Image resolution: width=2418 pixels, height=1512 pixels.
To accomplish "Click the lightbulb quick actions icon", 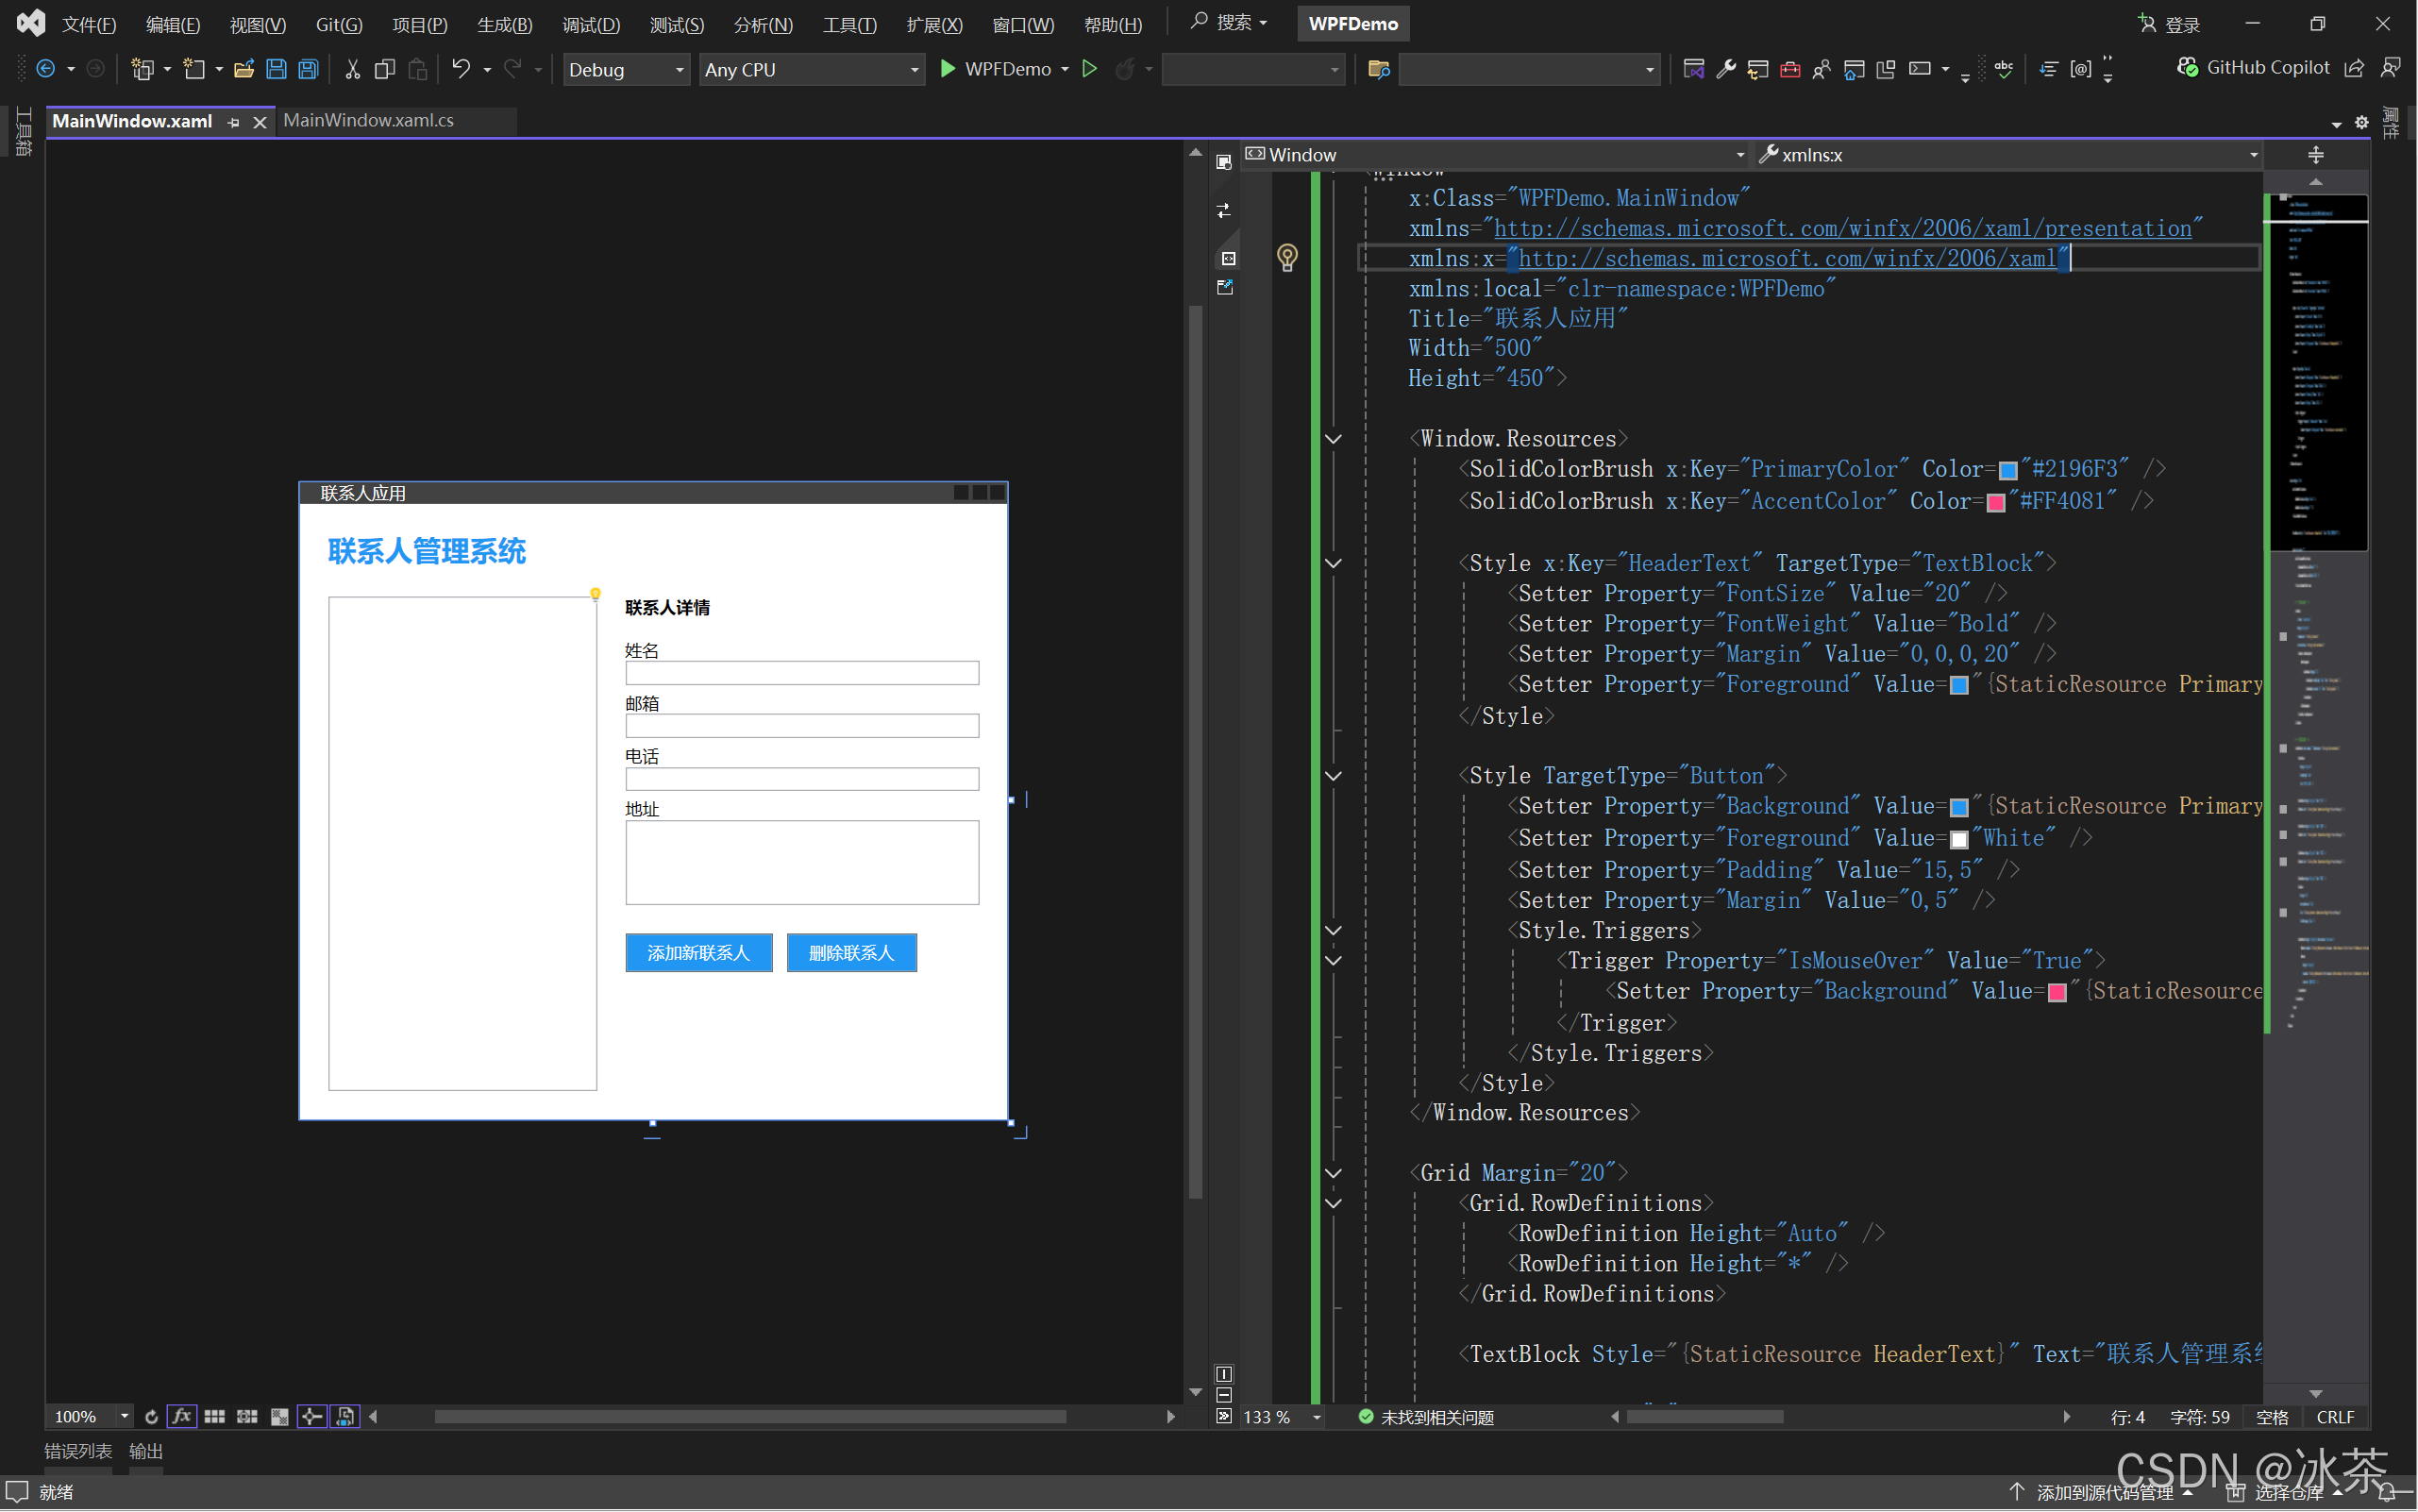I will coord(1287,257).
